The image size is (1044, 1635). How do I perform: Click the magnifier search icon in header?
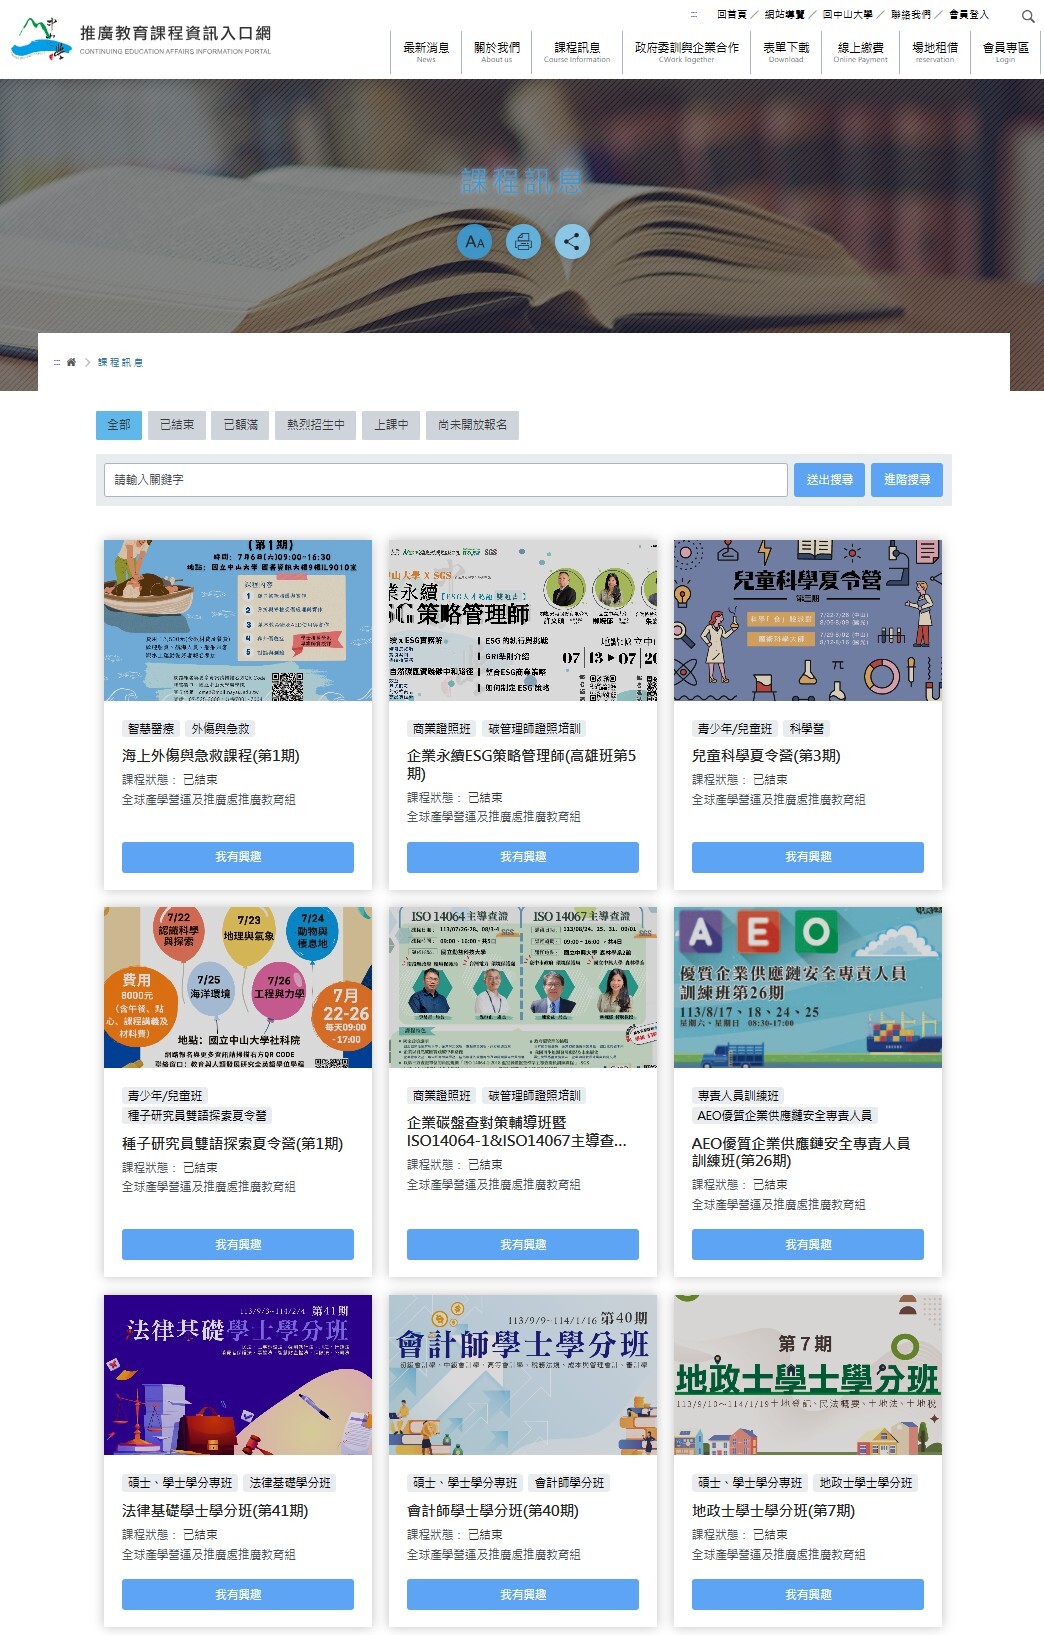[1027, 16]
